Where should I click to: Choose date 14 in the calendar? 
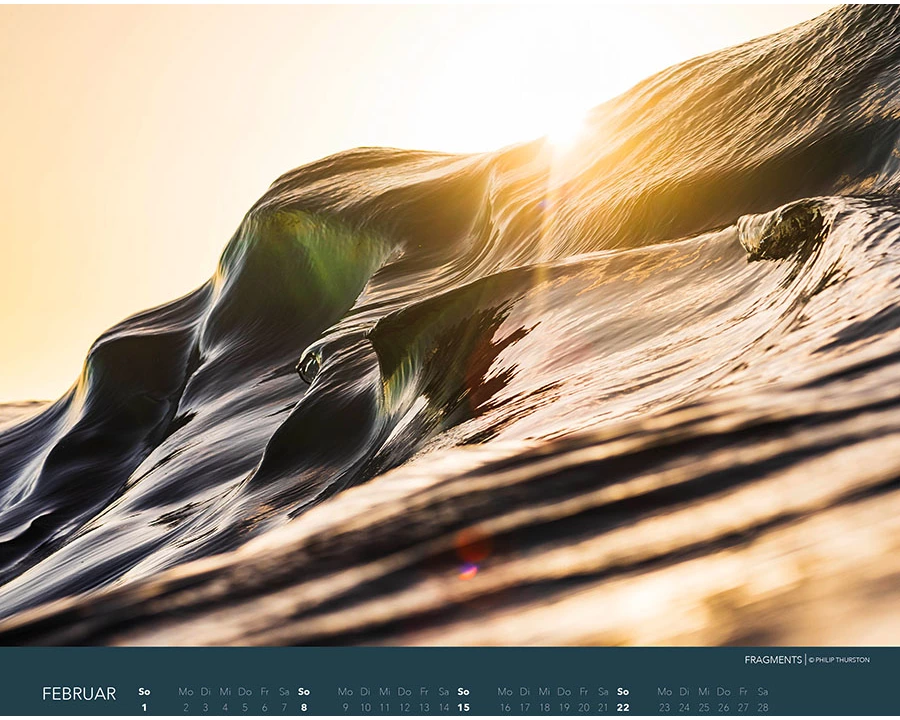(444, 708)
